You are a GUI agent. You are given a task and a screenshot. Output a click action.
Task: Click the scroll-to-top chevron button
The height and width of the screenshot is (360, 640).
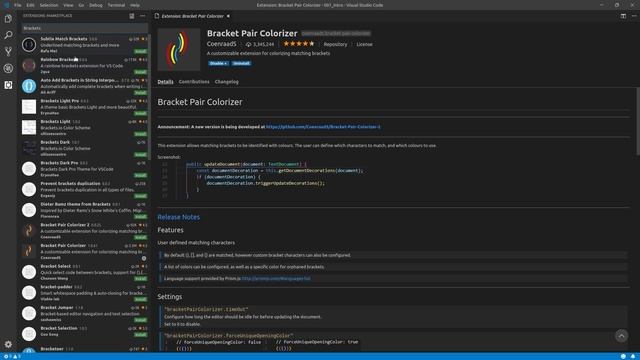[621, 336]
